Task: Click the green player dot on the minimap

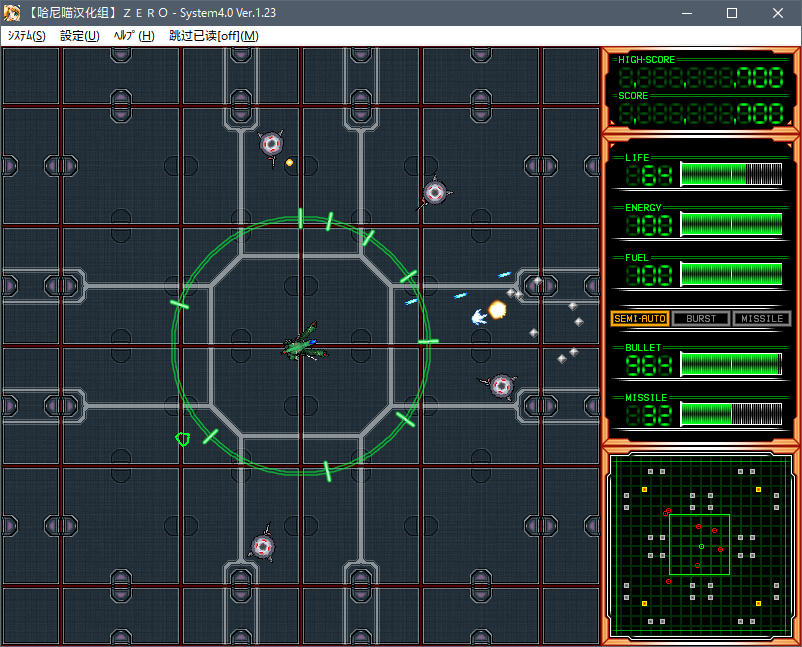Action: [701, 547]
